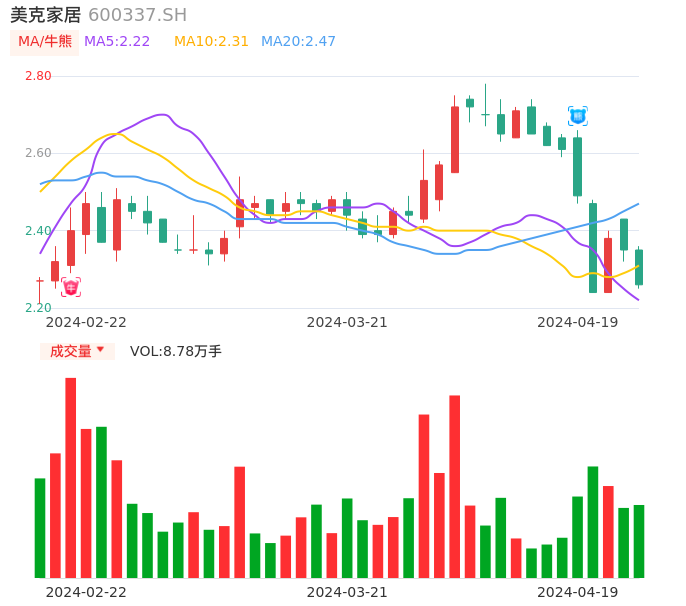Click the bear market signal icon
This screenshot has width=686, height=606.
(578, 116)
